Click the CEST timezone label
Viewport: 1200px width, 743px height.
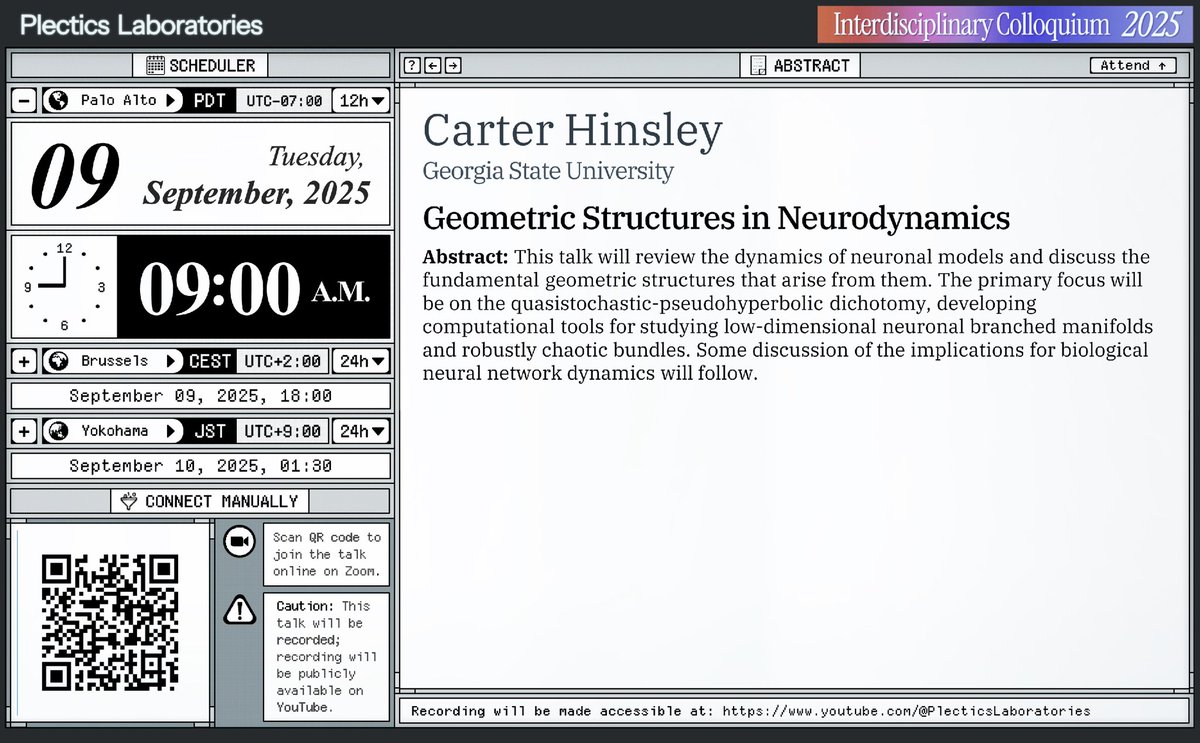click(210, 361)
